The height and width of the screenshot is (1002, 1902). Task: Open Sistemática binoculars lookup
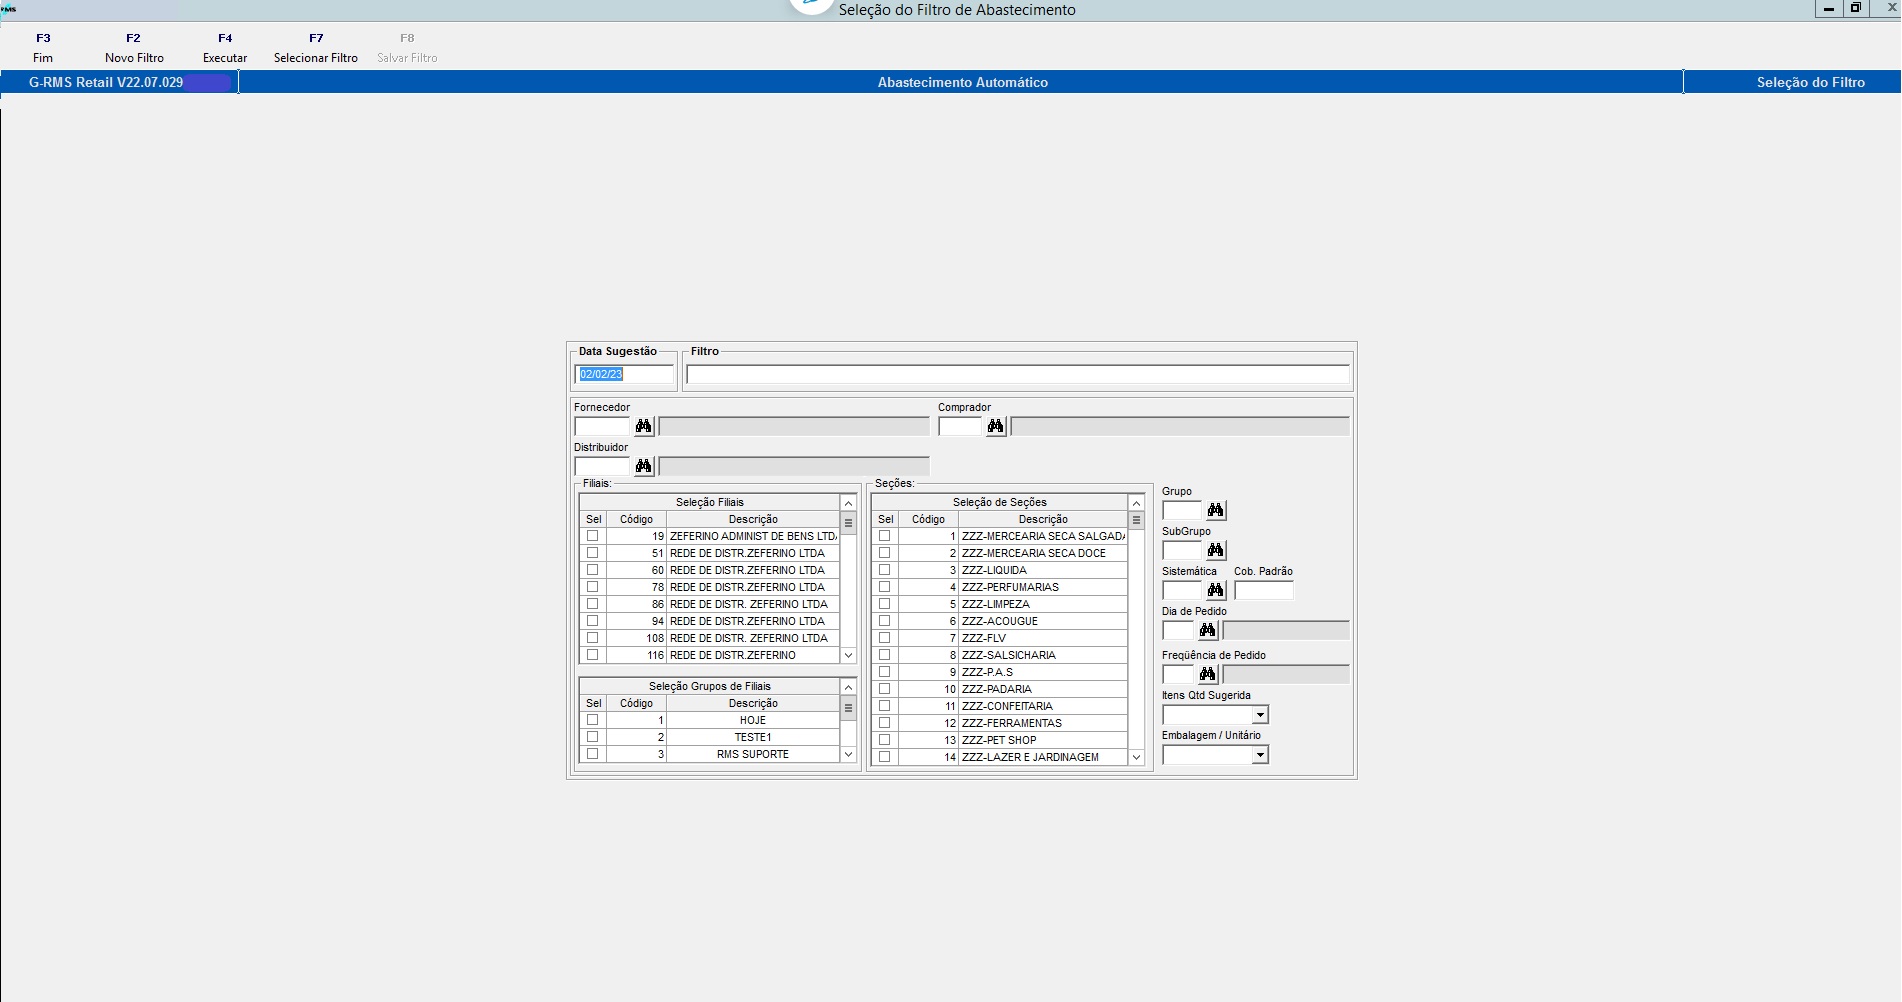(x=1215, y=591)
